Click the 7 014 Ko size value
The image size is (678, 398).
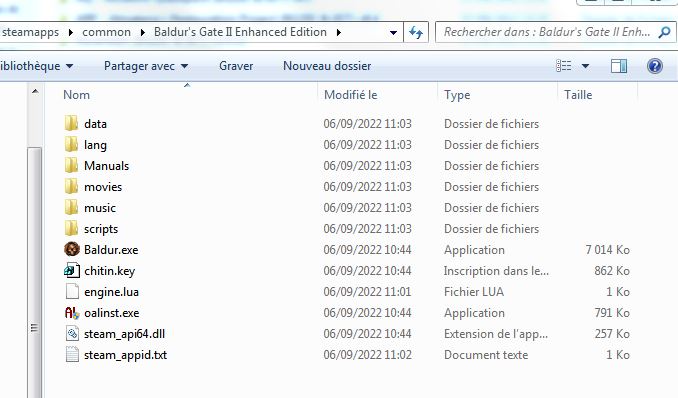point(608,250)
